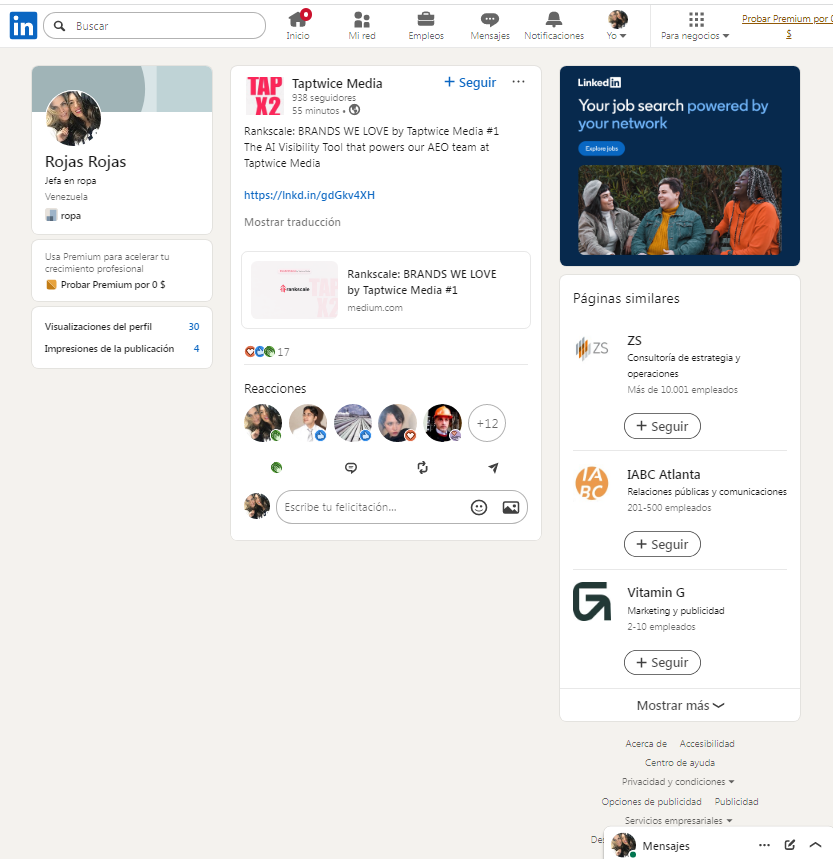Screen dimensions: 833x859
Task: Open the 17 reactions count
Action: [267, 352]
